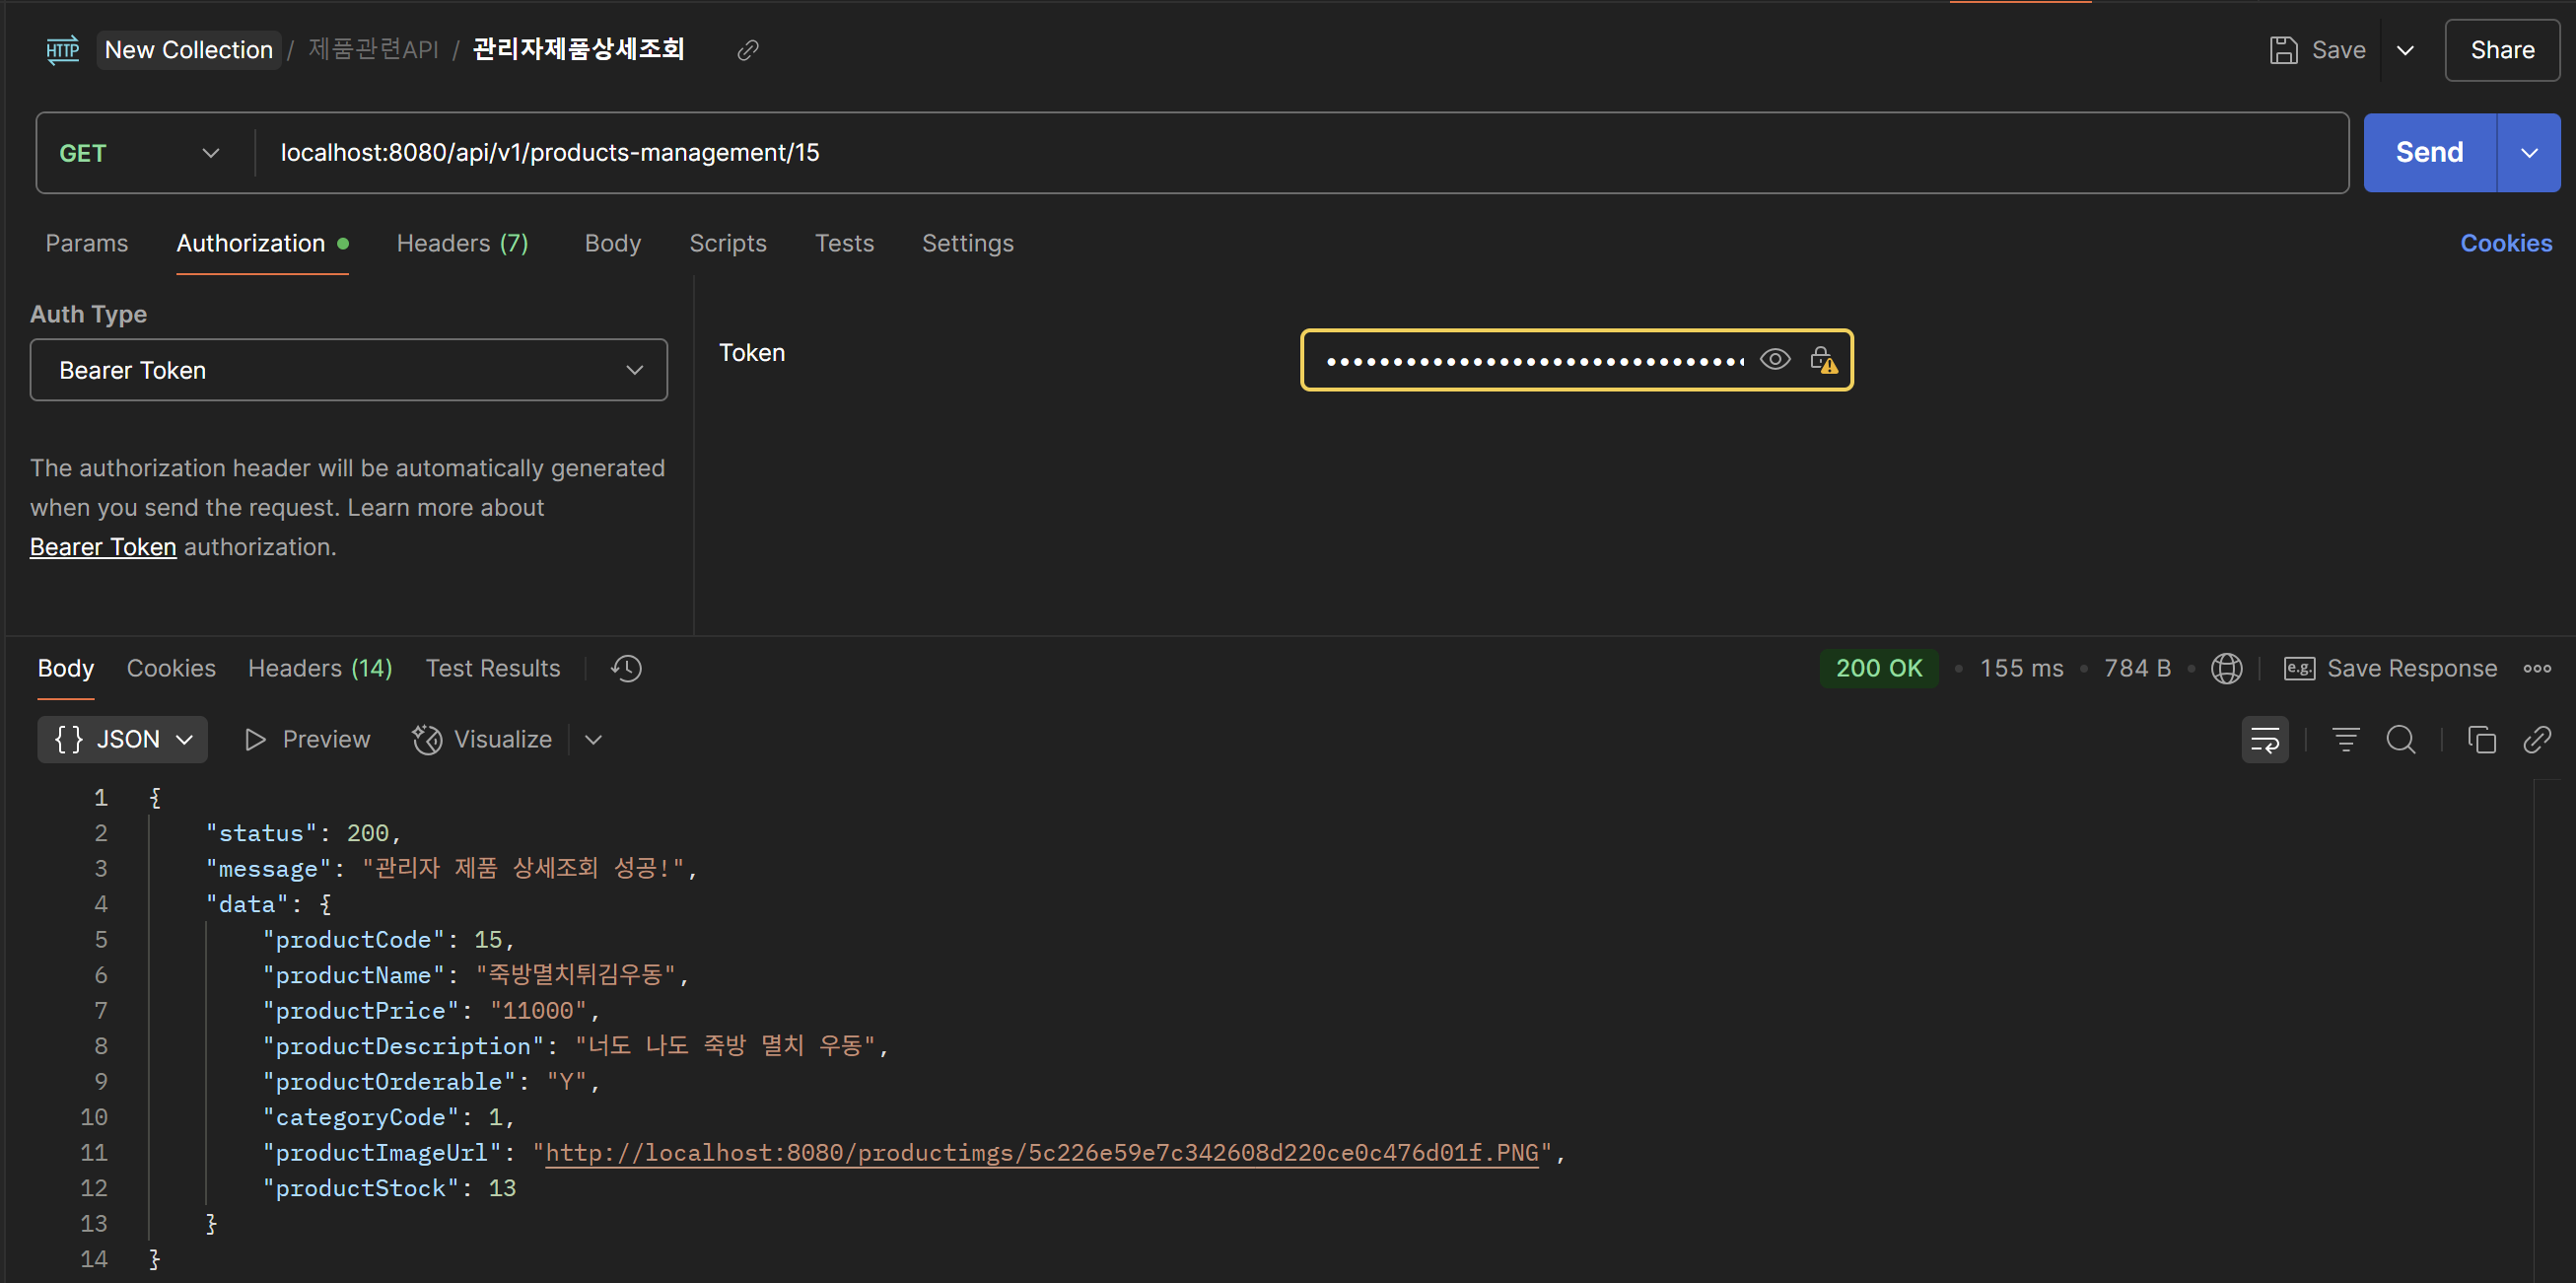This screenshot has height=1283, width=2576.
Task: Open the GET method dropdown
Action: coord(140,153)
